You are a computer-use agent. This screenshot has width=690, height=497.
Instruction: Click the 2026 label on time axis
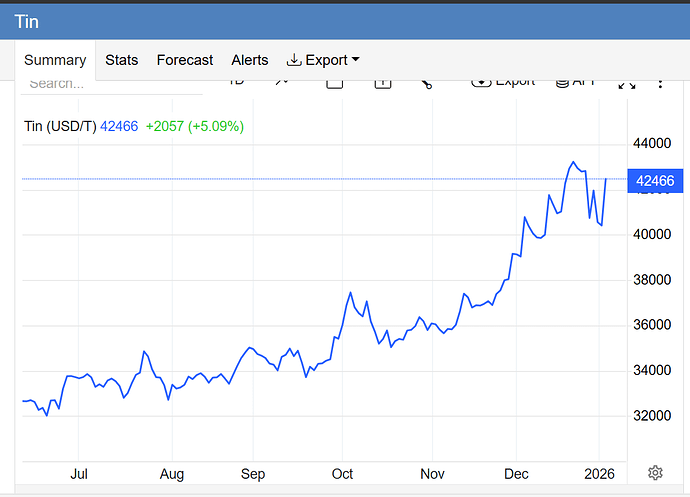click(599, 474)
